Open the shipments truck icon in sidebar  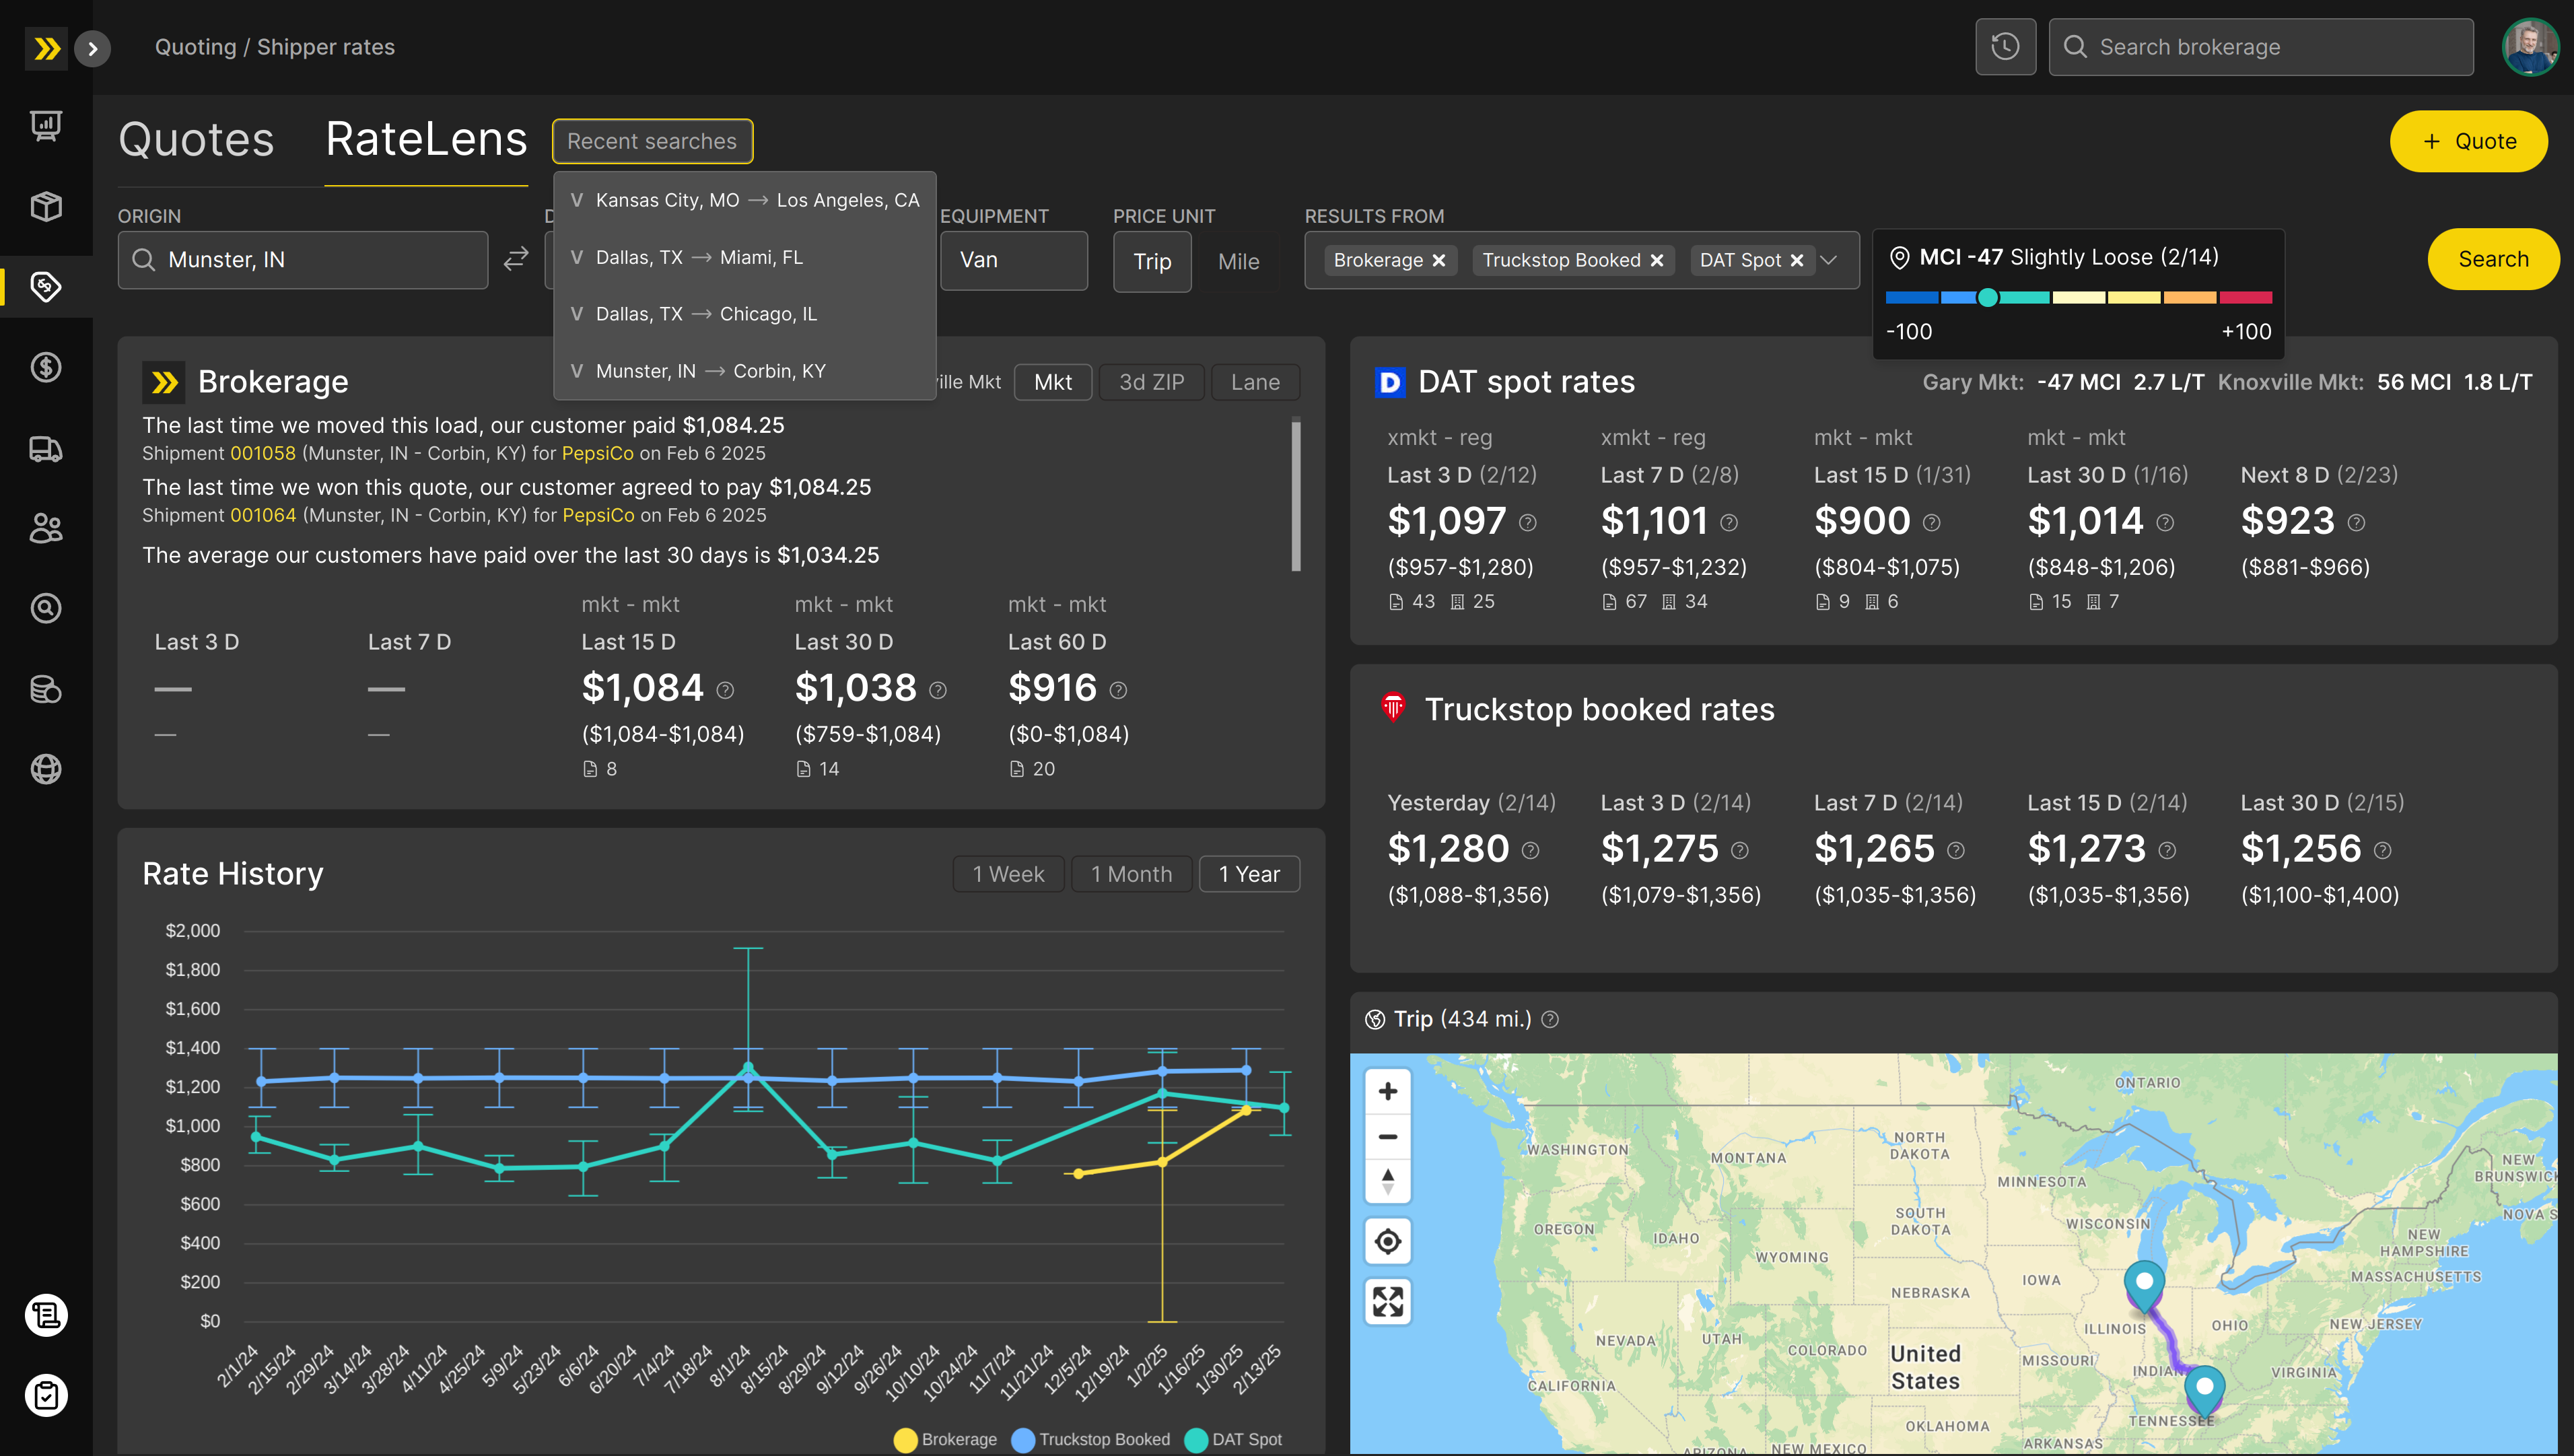[x=45, y=449]
